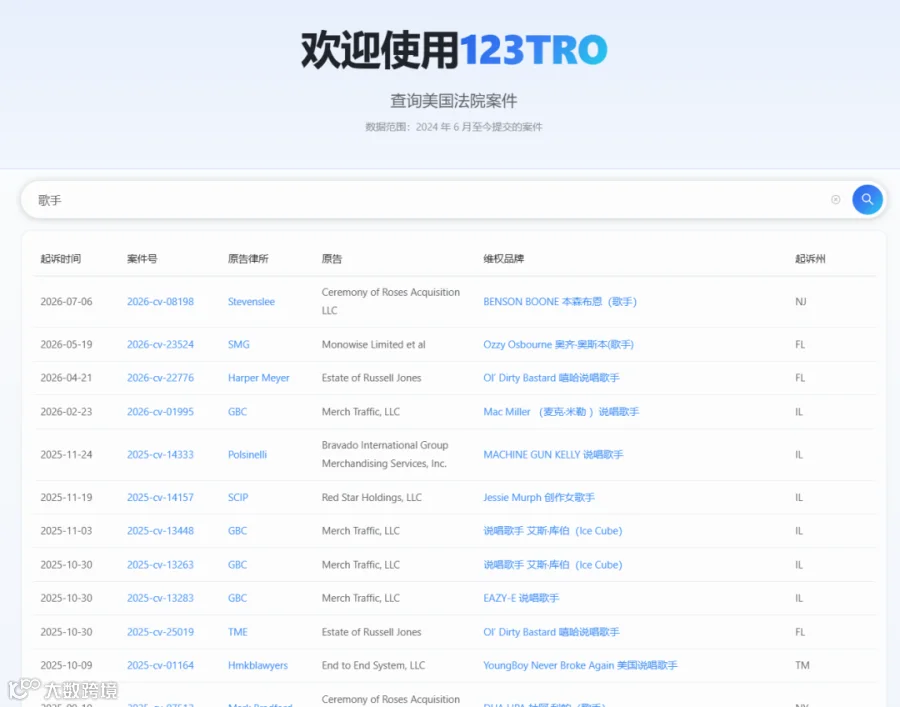
Task: Open Ice Cube brand in 2025-cv-13263 row
Action: click(553, 565)
